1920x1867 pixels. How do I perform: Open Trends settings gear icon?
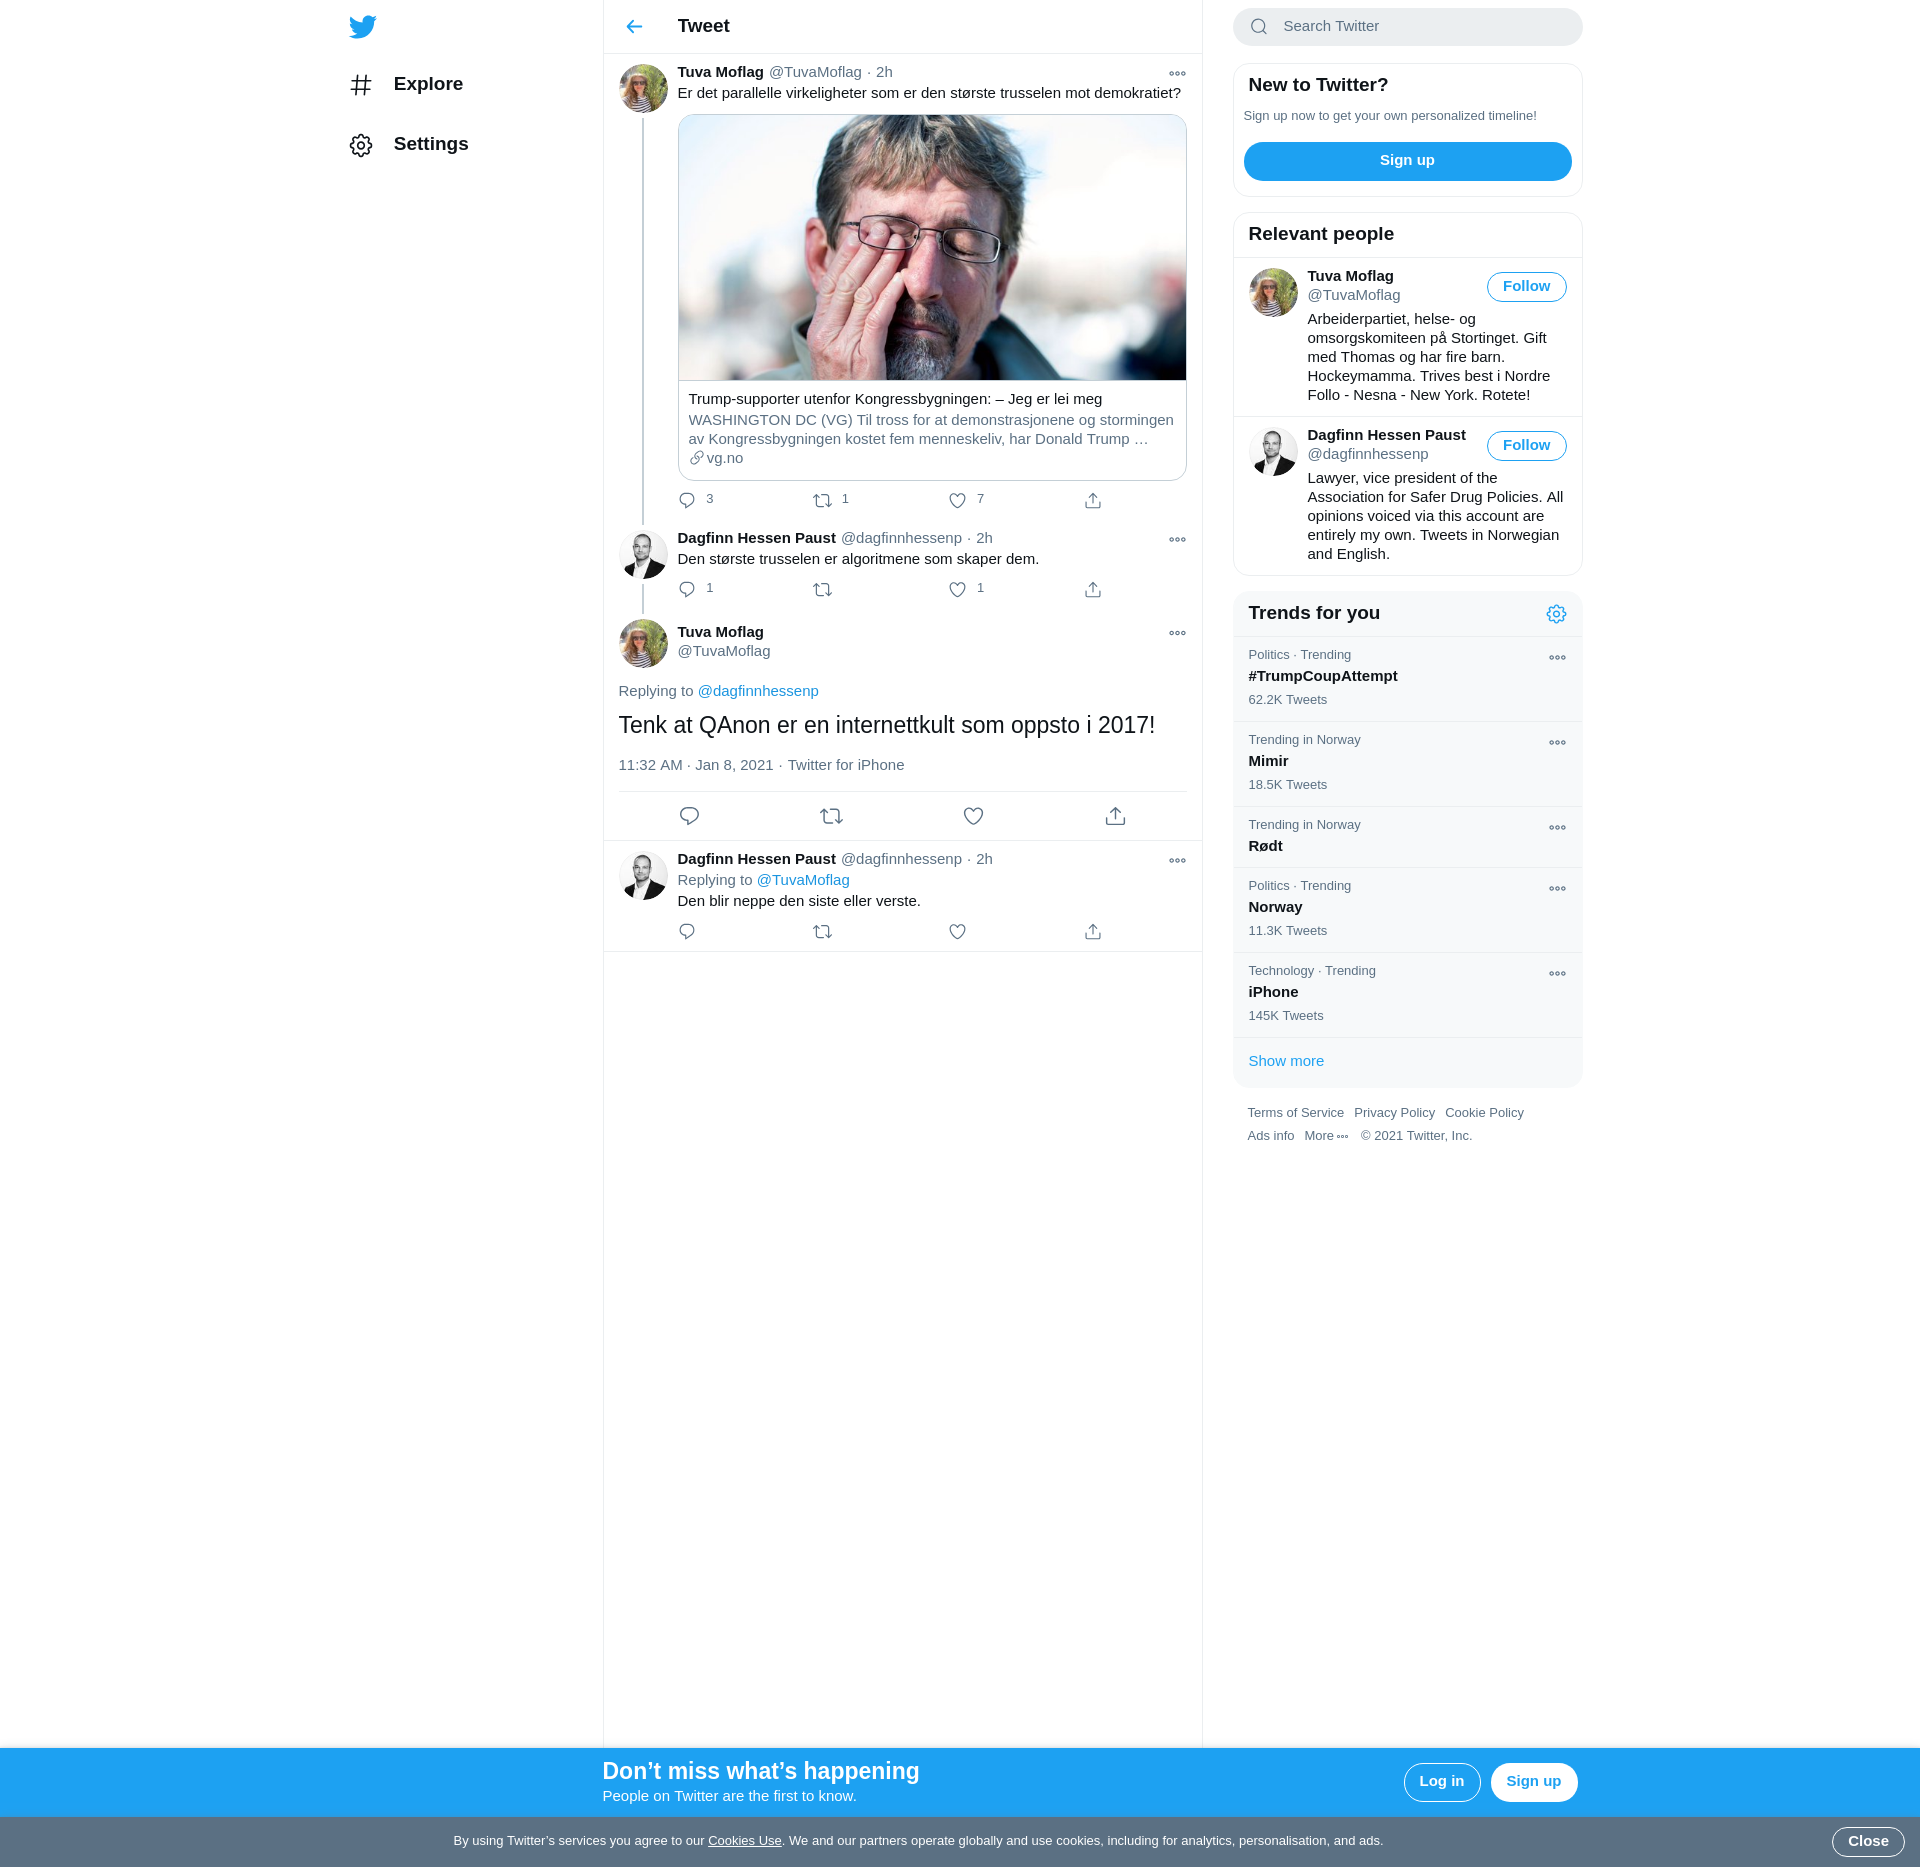pyautogui.click(x=1556, y=614)
